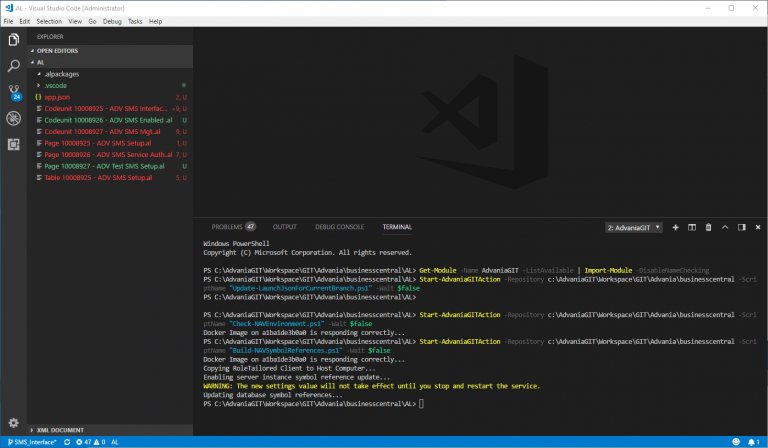
Task: Split the terminal pane
Action: pos(692,227)
